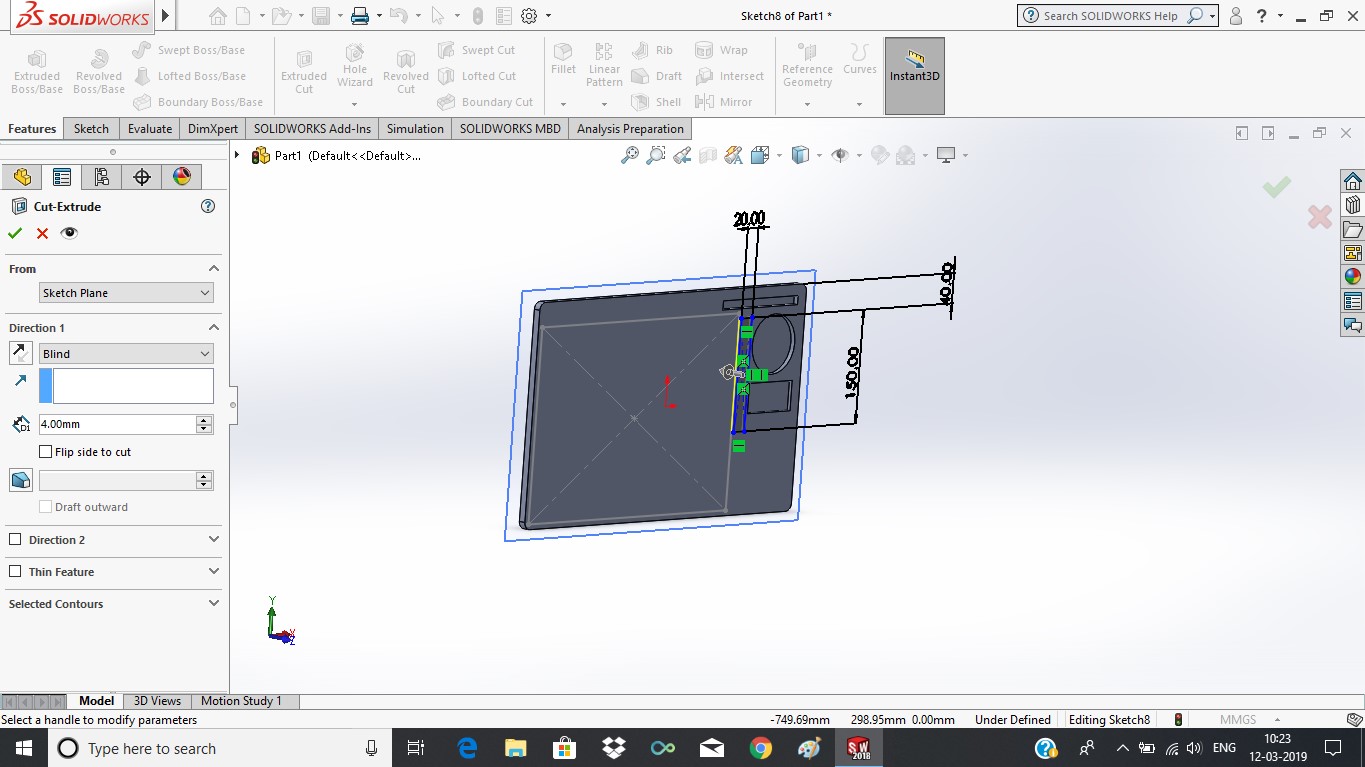Image resolution: width=1365 pixels, height=767 pixels.
Task: Cancel the Cut-Extrude with the red X
Action: 42,233
